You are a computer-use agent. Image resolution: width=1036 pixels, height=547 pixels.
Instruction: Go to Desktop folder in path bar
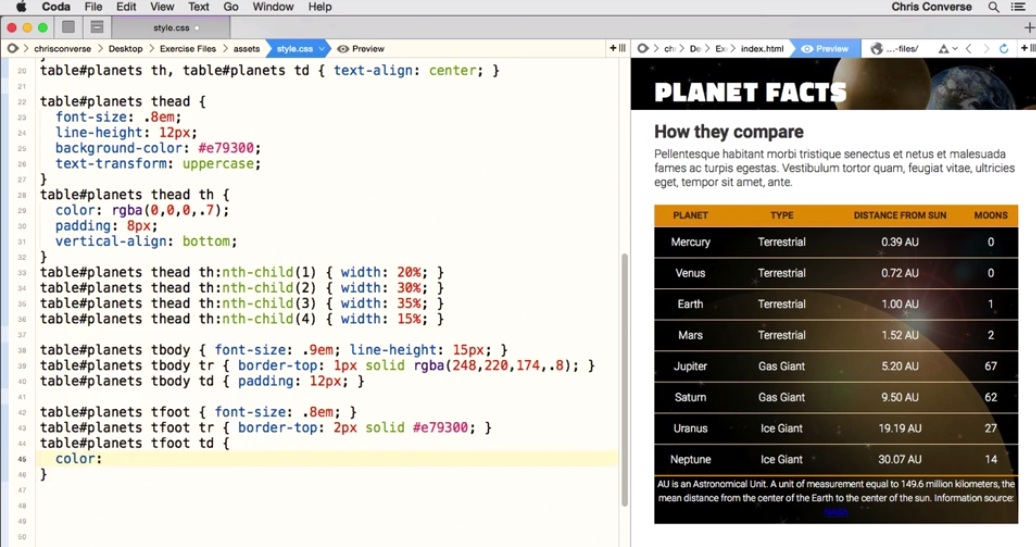tap(126, 49)
